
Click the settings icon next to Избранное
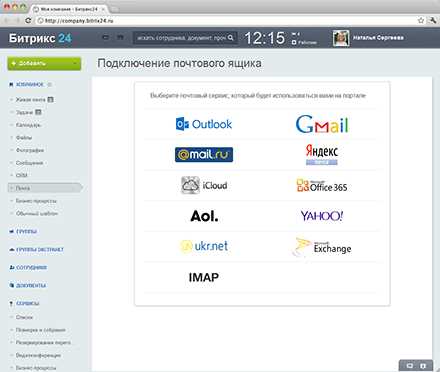50,85
